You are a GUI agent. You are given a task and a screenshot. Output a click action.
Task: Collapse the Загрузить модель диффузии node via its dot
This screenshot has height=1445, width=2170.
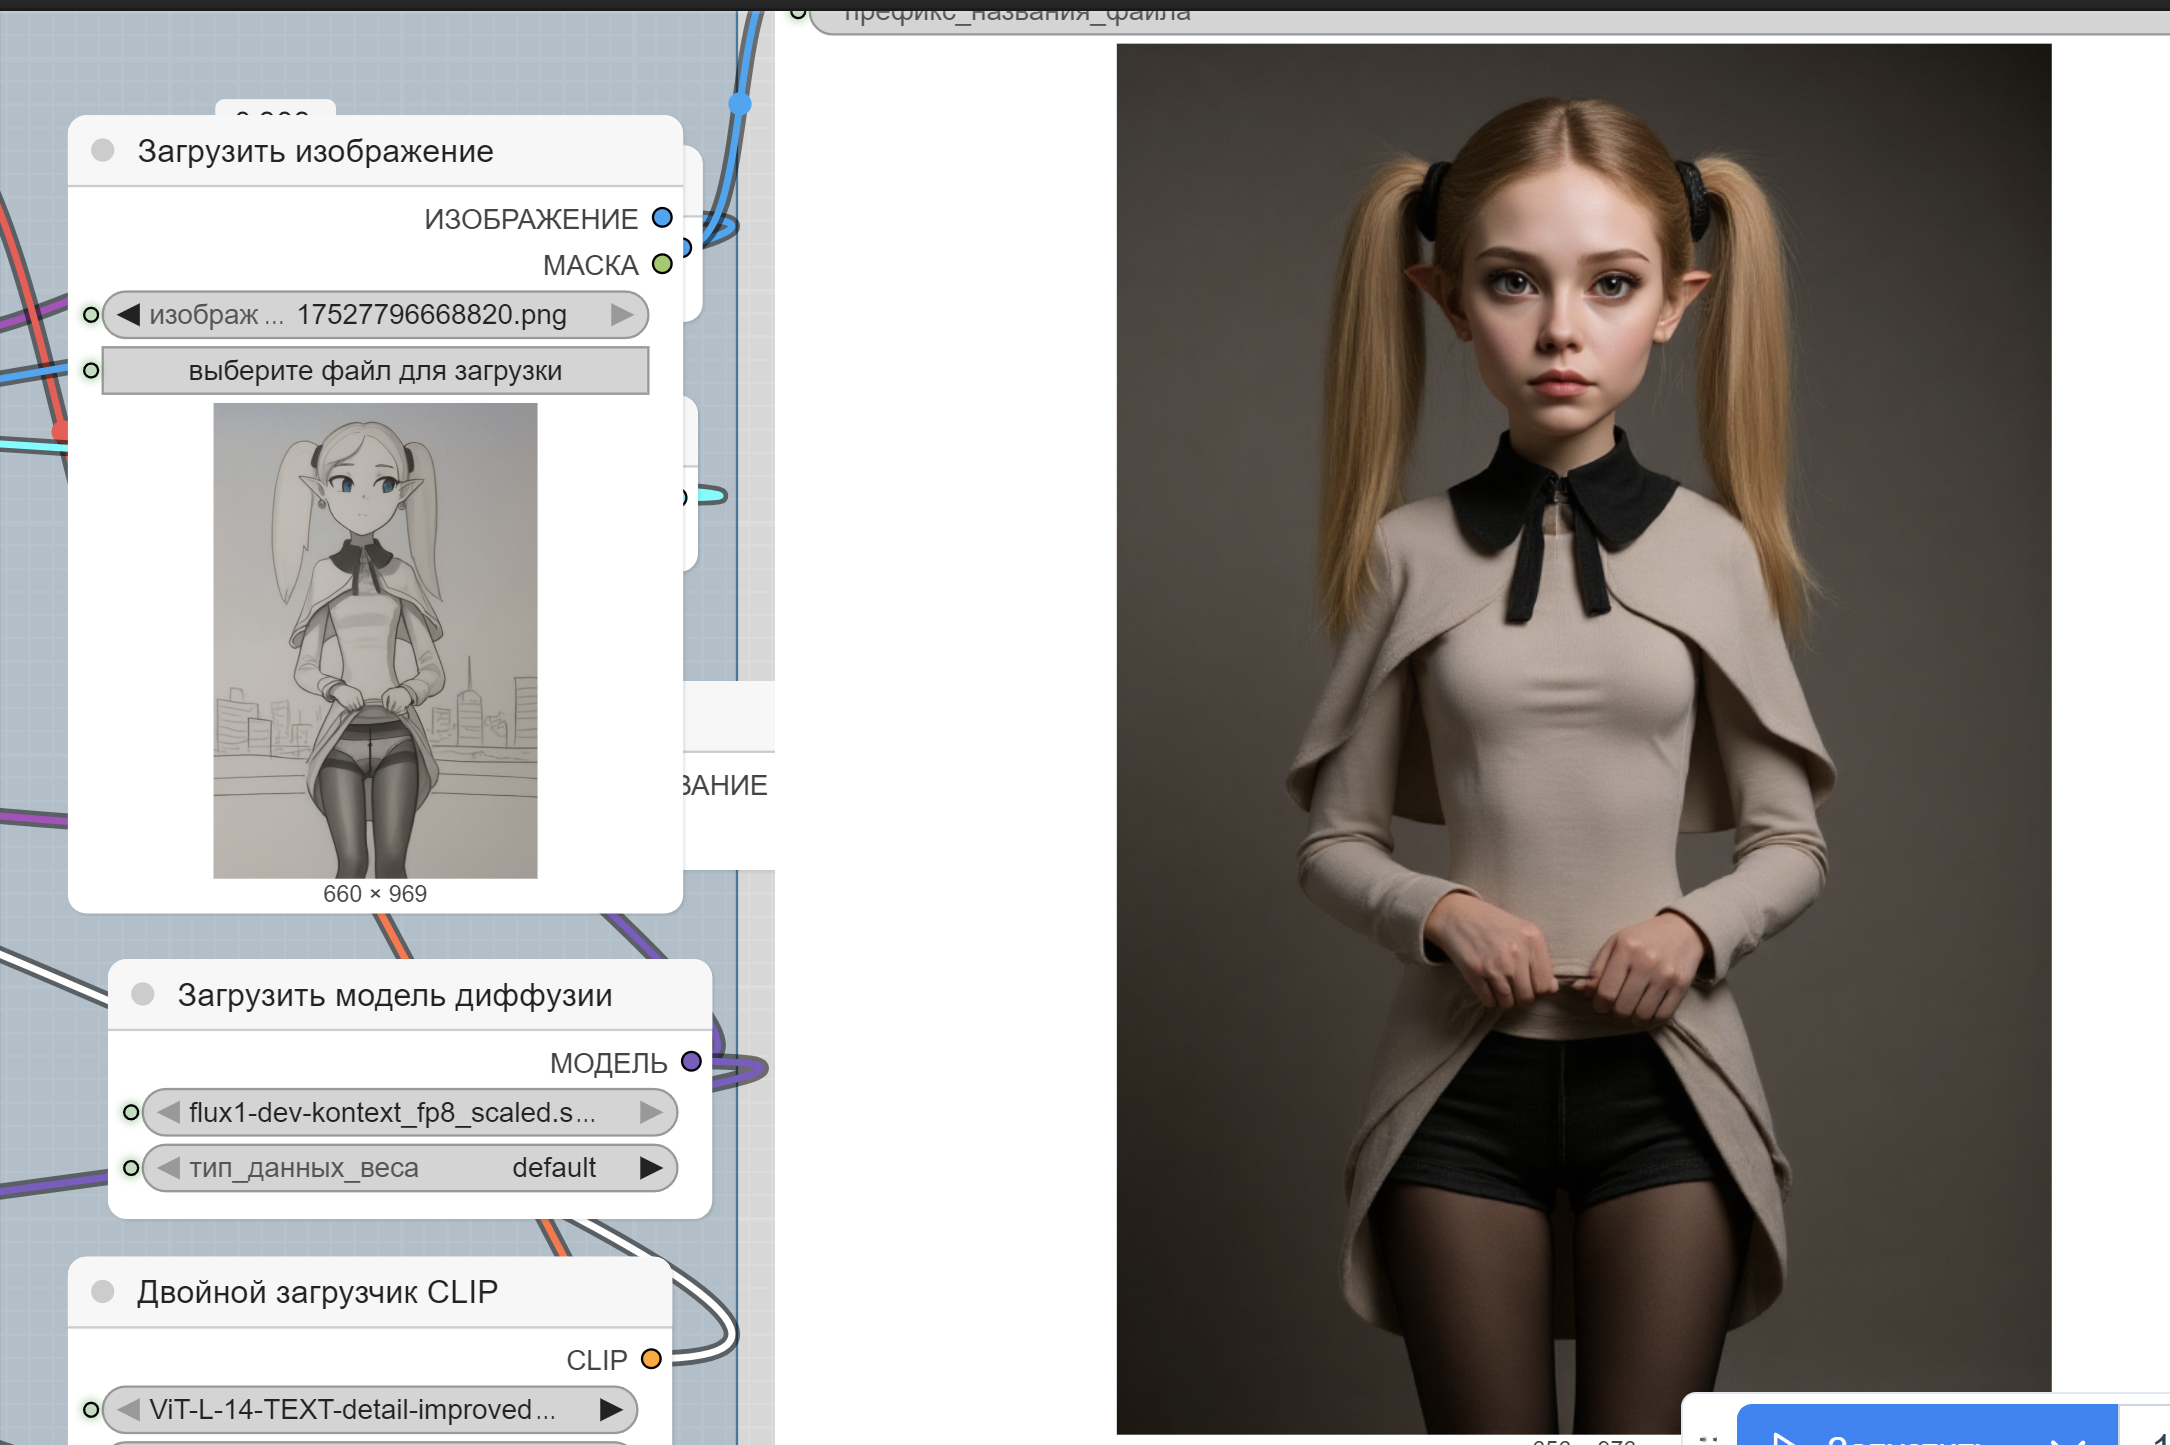(x=142, y=994)
